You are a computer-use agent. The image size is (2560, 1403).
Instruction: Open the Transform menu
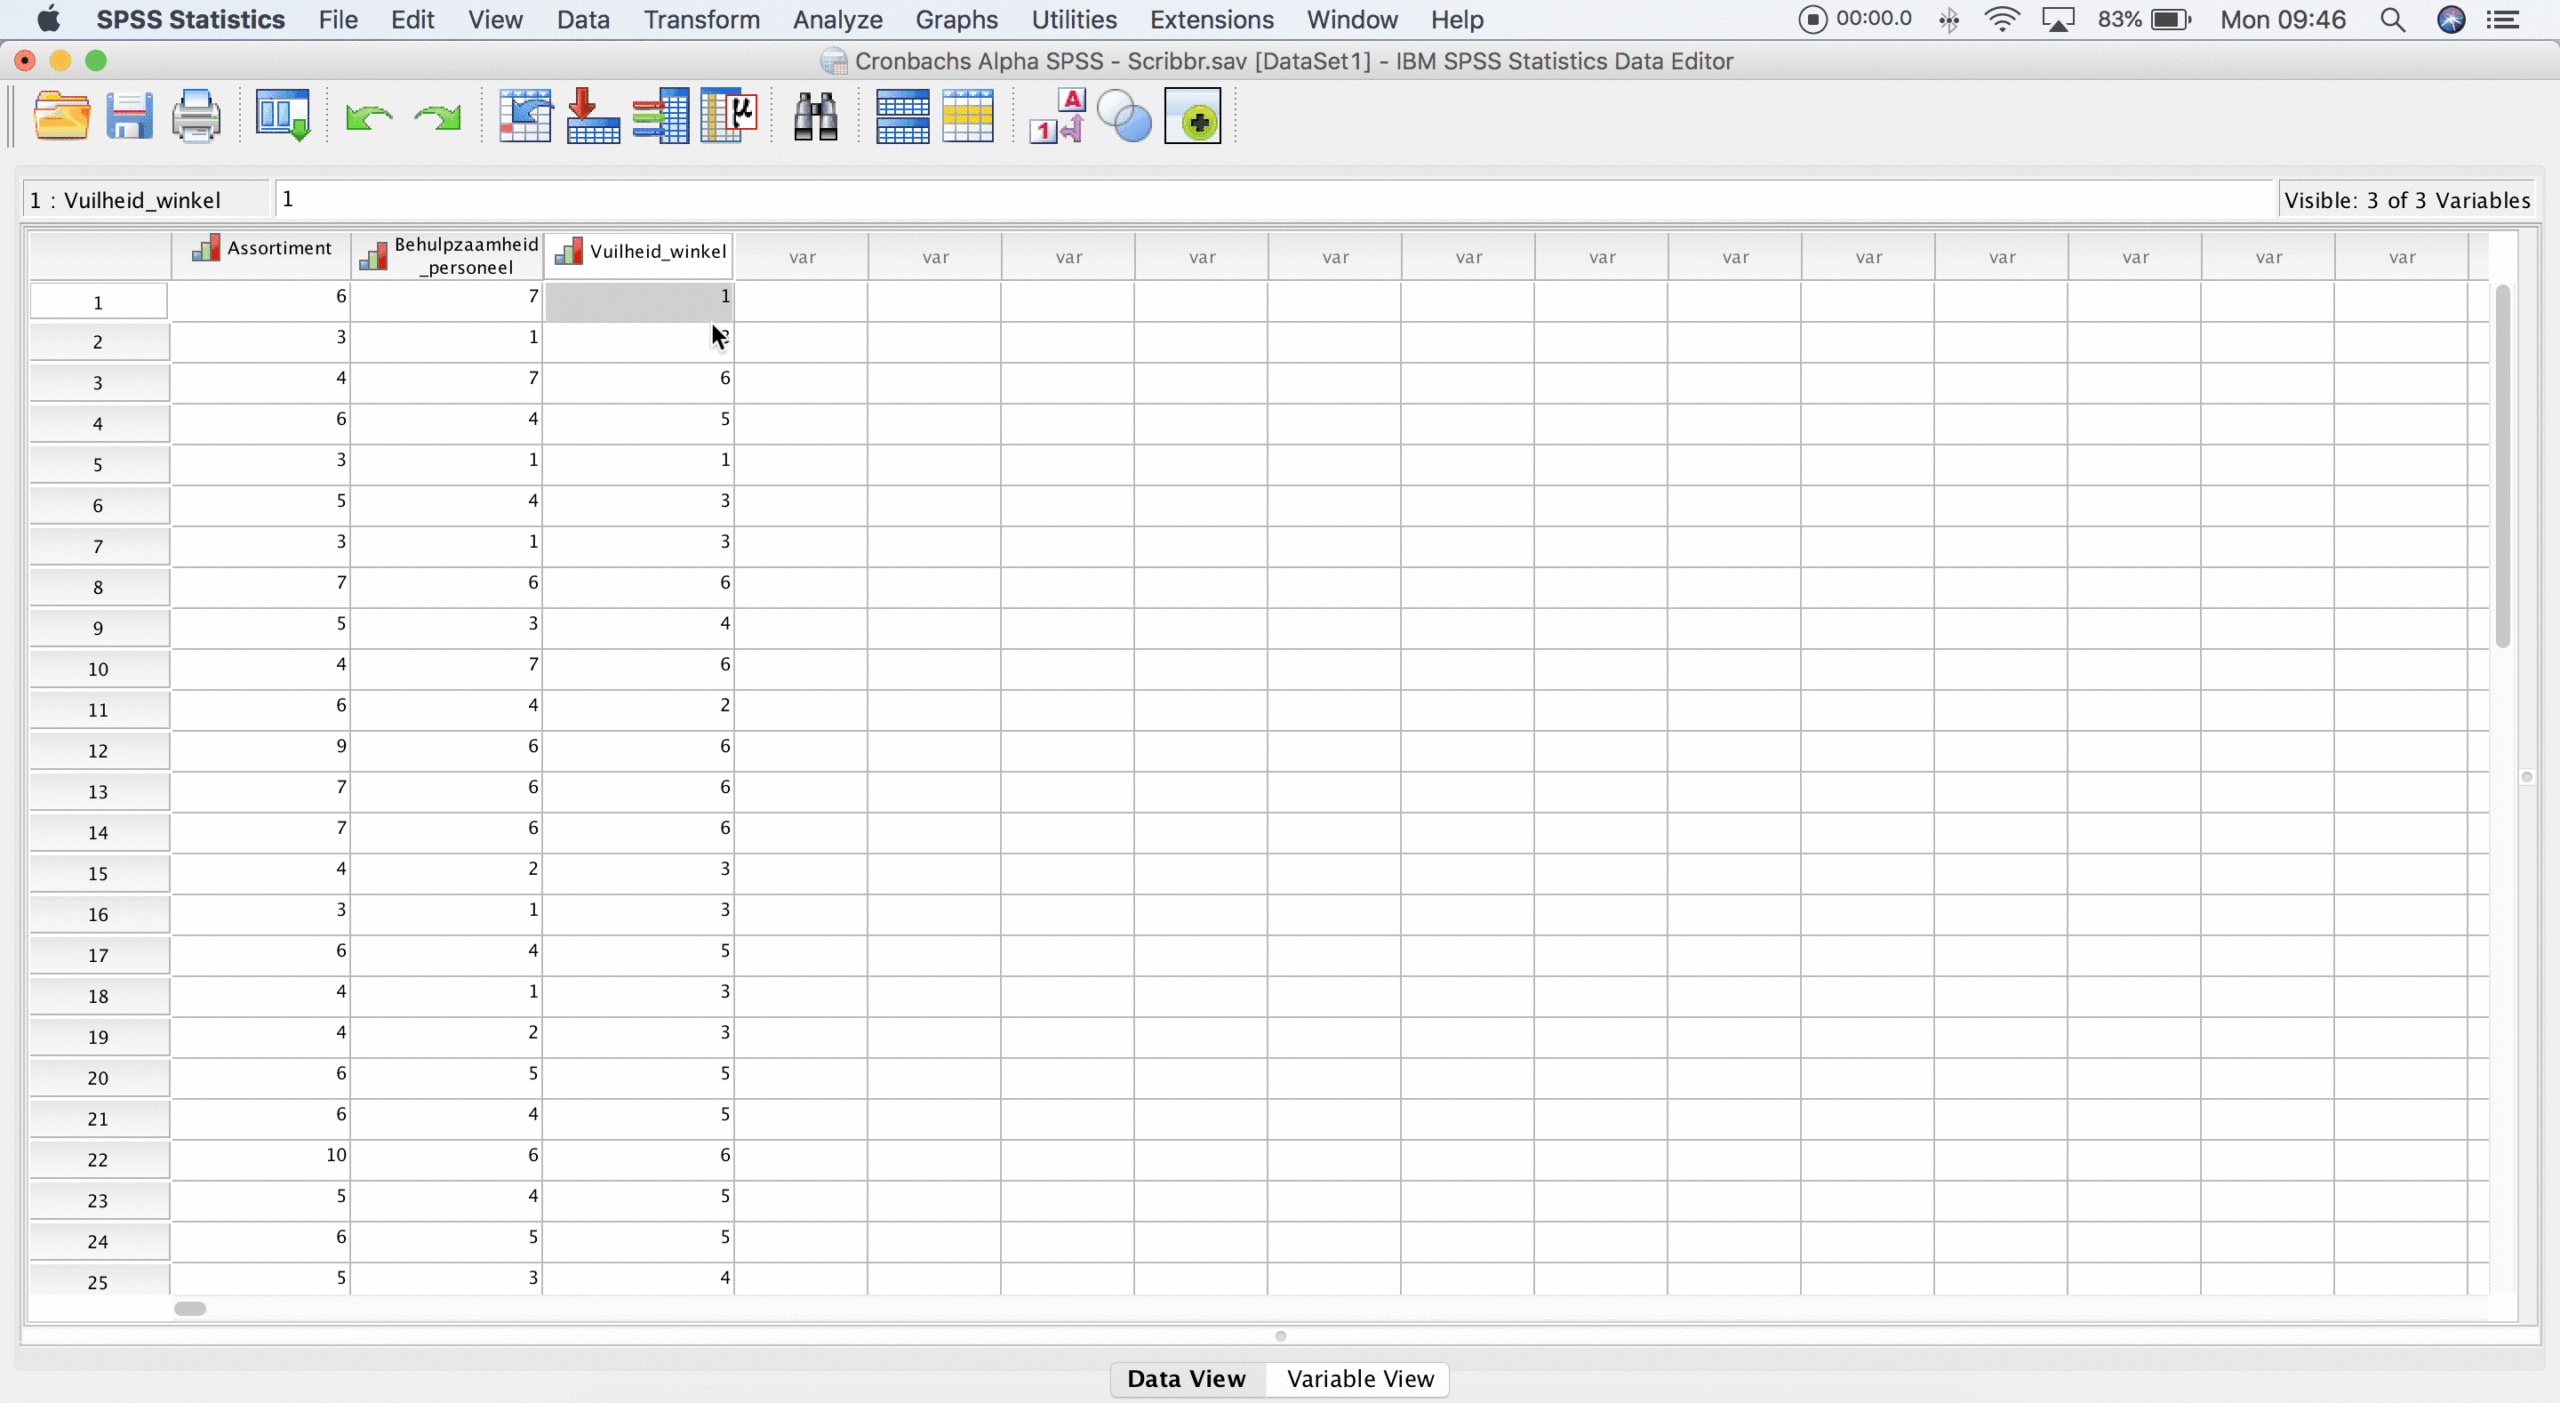click(701, 20)
